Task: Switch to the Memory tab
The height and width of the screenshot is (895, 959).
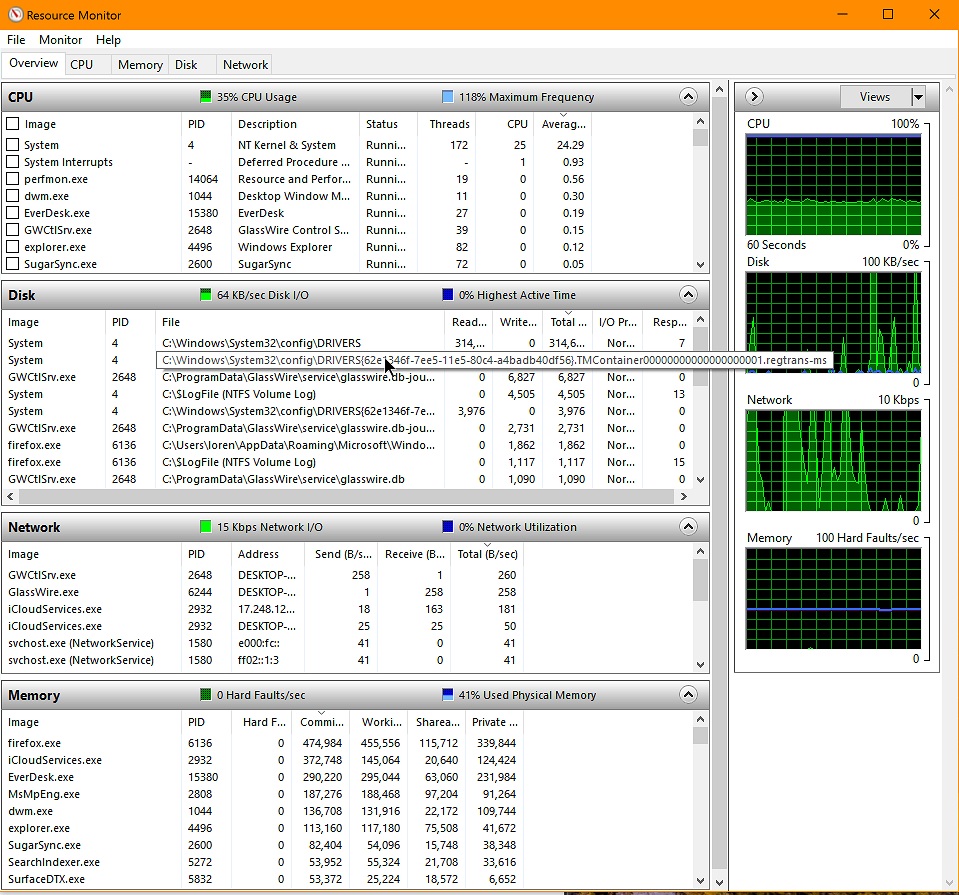Action: [140, 65]
